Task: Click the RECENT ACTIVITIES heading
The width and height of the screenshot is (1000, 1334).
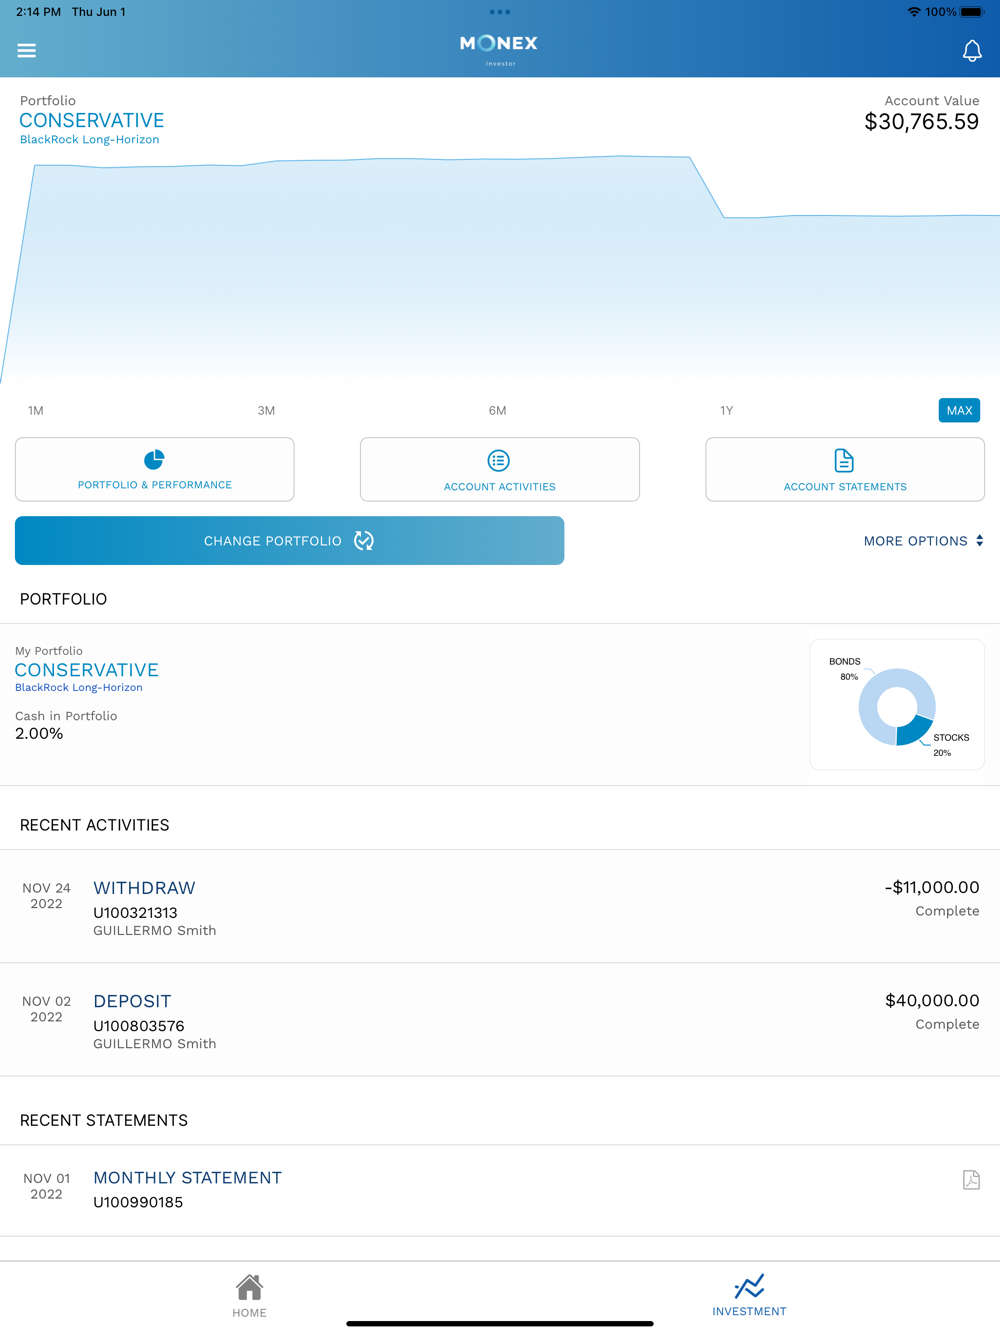Action: [94, 825]
